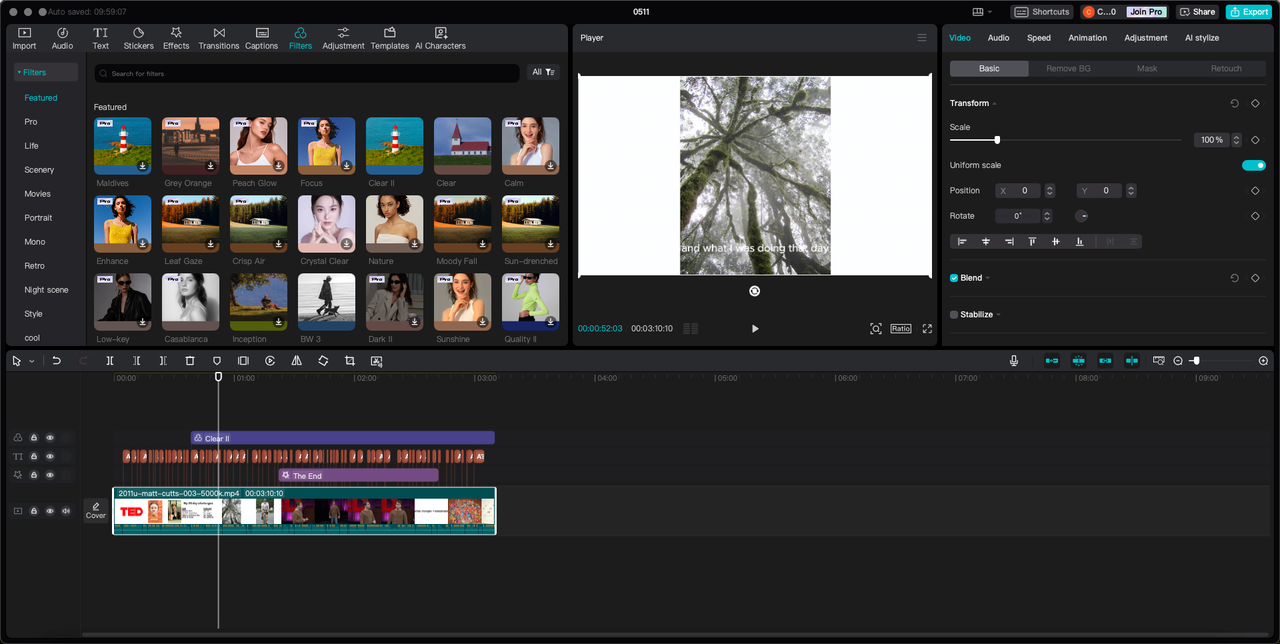Image resolution: width=1280 pixels, height=644 pixels.
Task: Click the Search for filters field
Action: (x=307, y=73)
